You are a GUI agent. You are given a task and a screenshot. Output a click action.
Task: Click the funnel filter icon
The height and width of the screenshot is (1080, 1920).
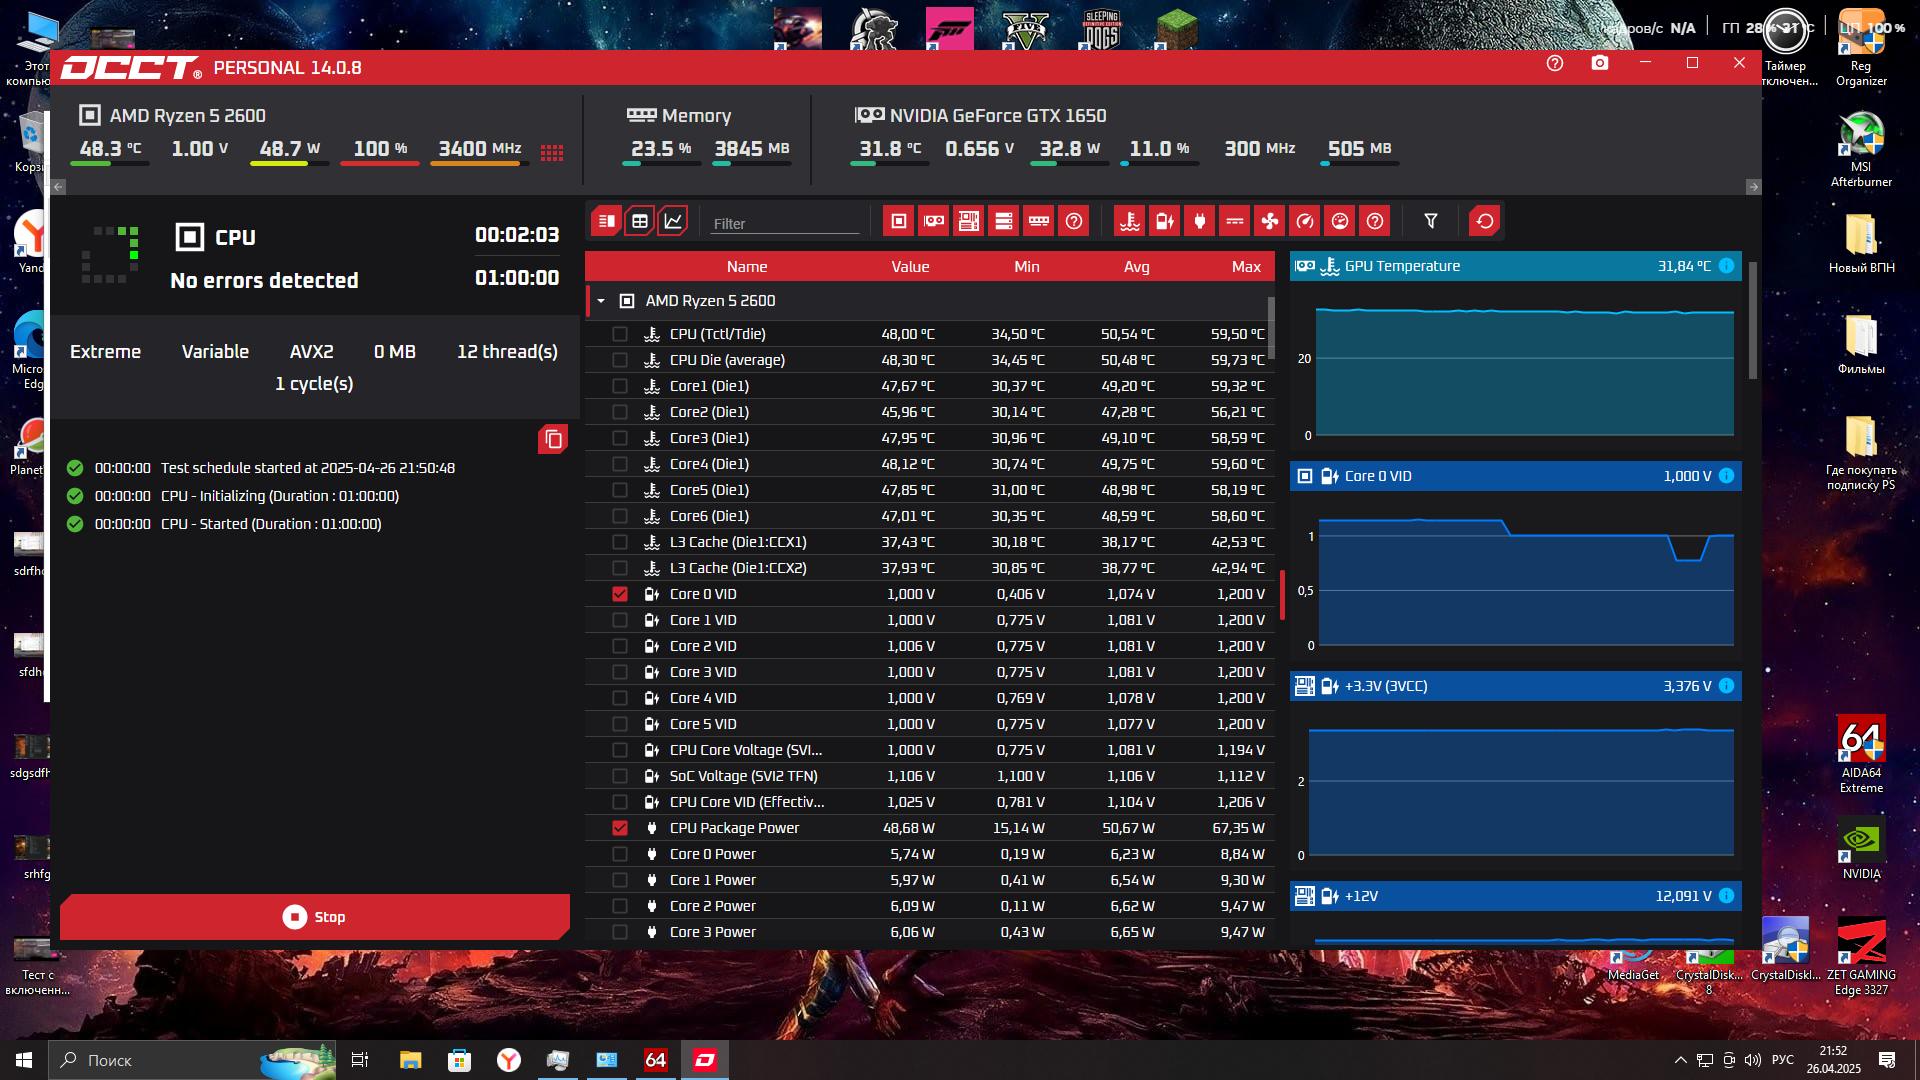1431,221
